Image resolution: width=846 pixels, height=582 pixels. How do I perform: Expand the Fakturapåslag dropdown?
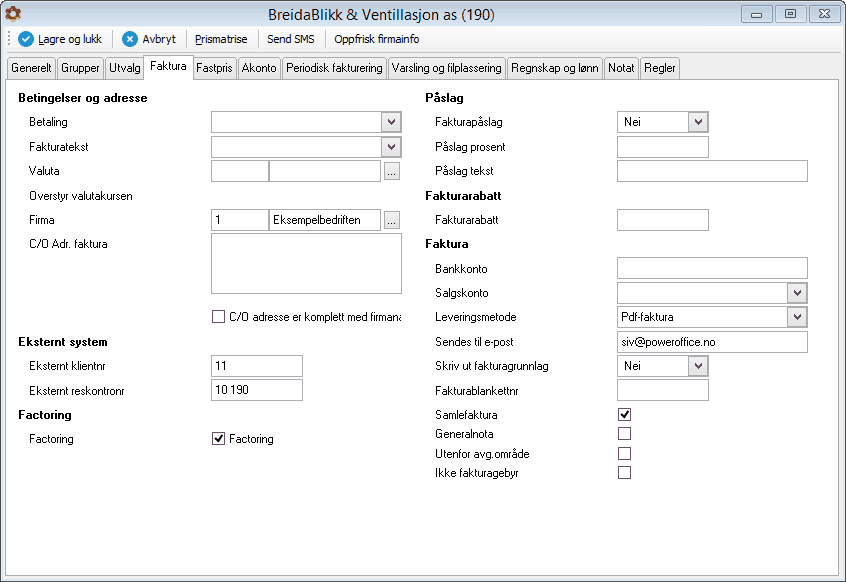coord(698,122)
